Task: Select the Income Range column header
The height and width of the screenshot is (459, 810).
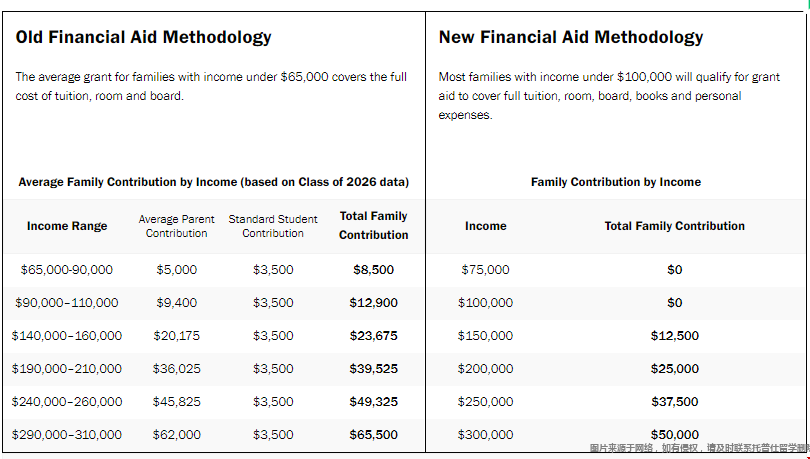Action: [x=67, y=226]
